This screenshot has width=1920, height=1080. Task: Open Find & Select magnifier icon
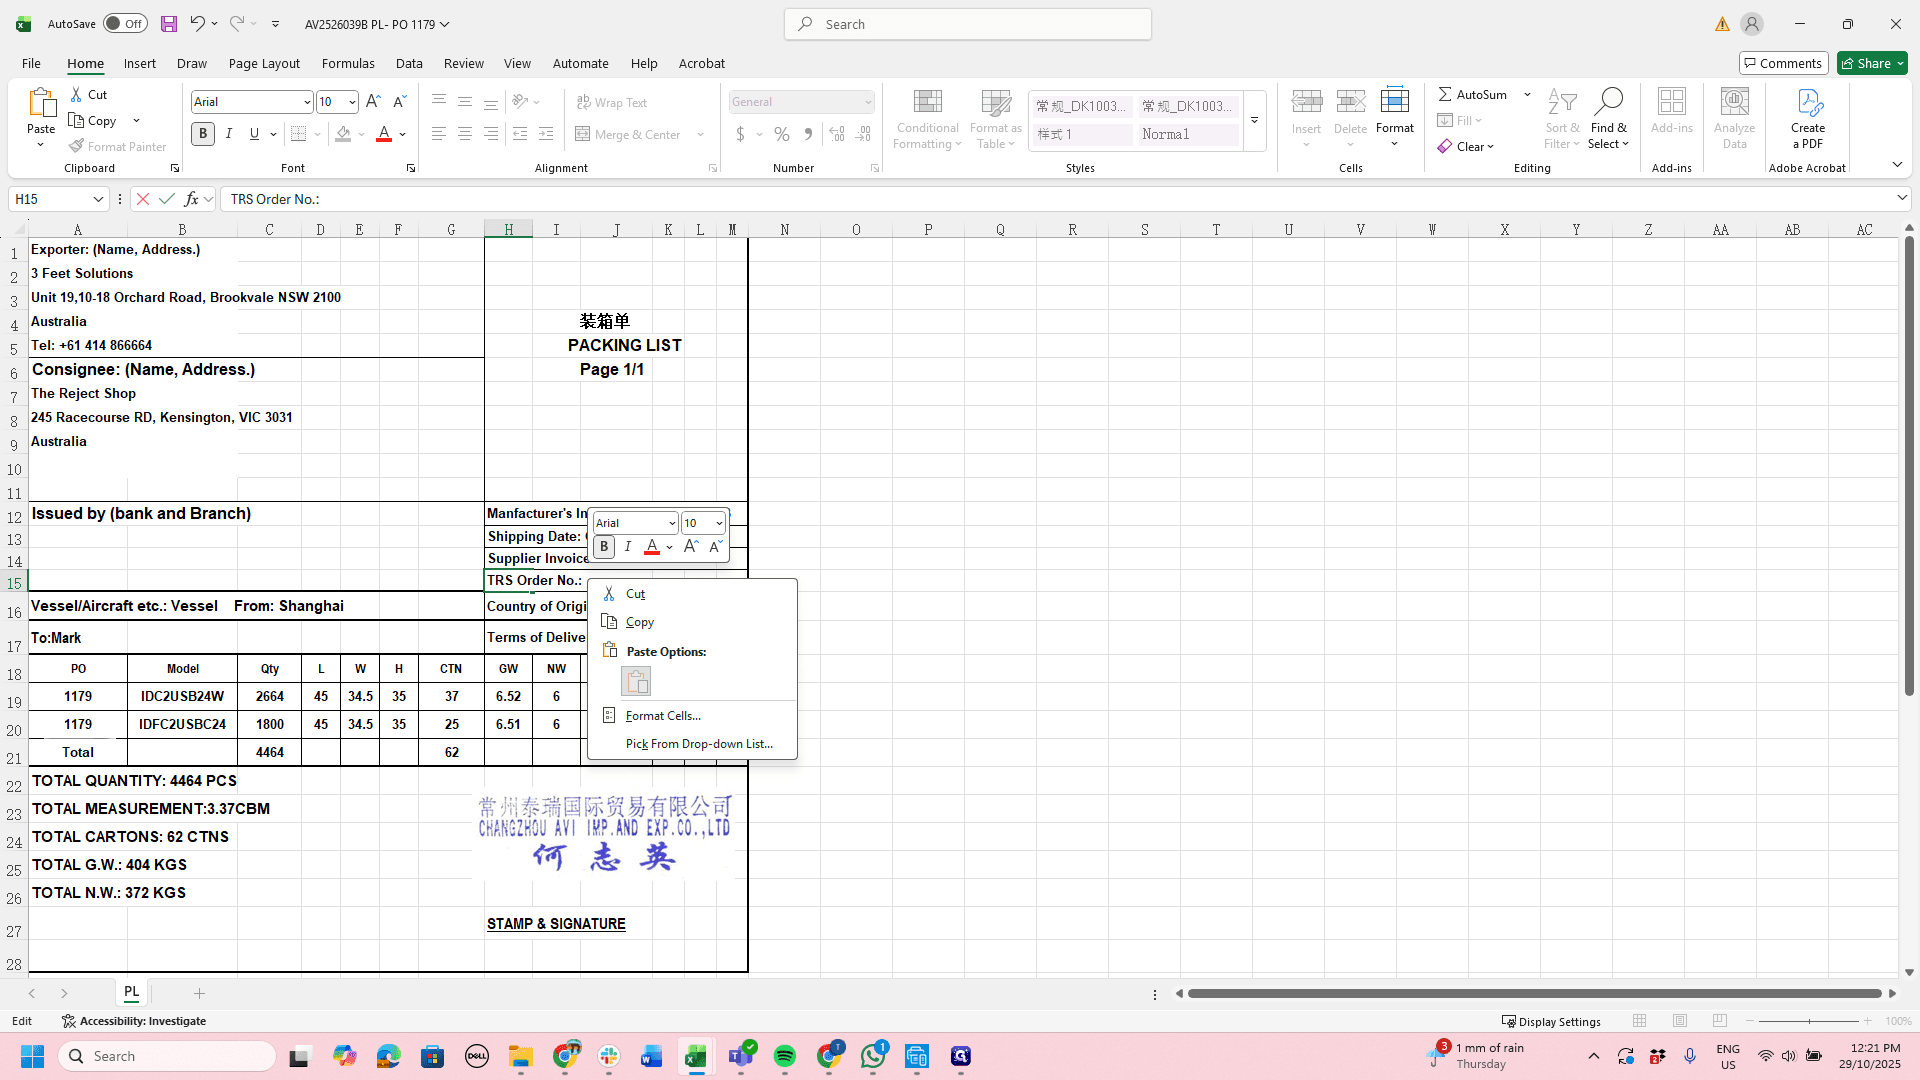[1608, 101]
